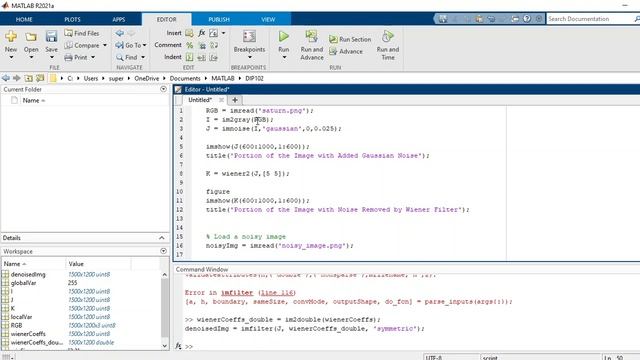Click the decrease indent icon

[214, 58]
